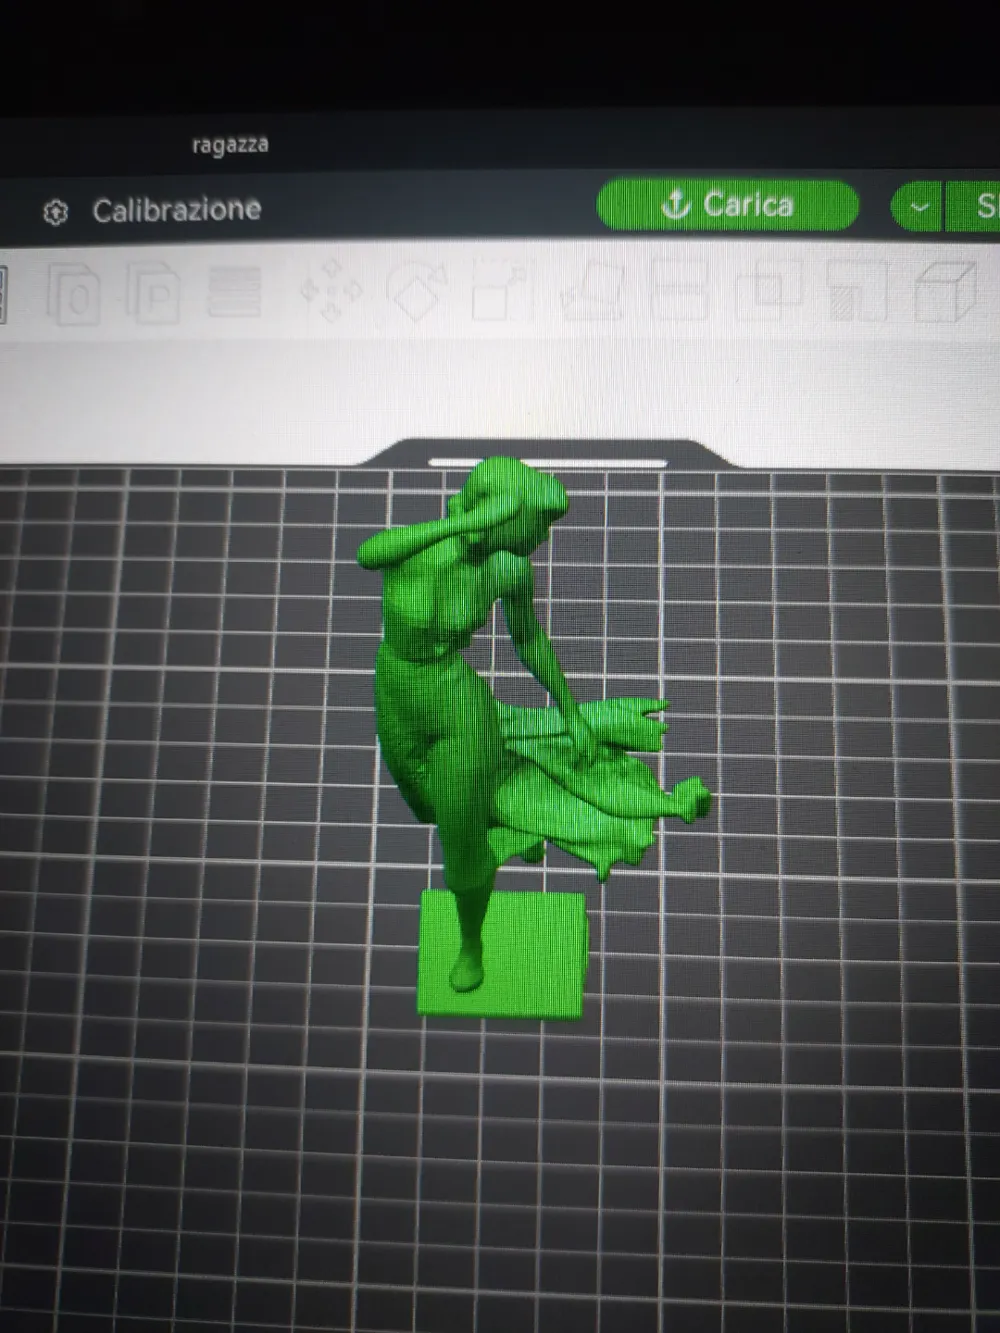Select the Support Painting tool
Viewport: 1000px width, 1333px height.
click(x=858, y=292)
